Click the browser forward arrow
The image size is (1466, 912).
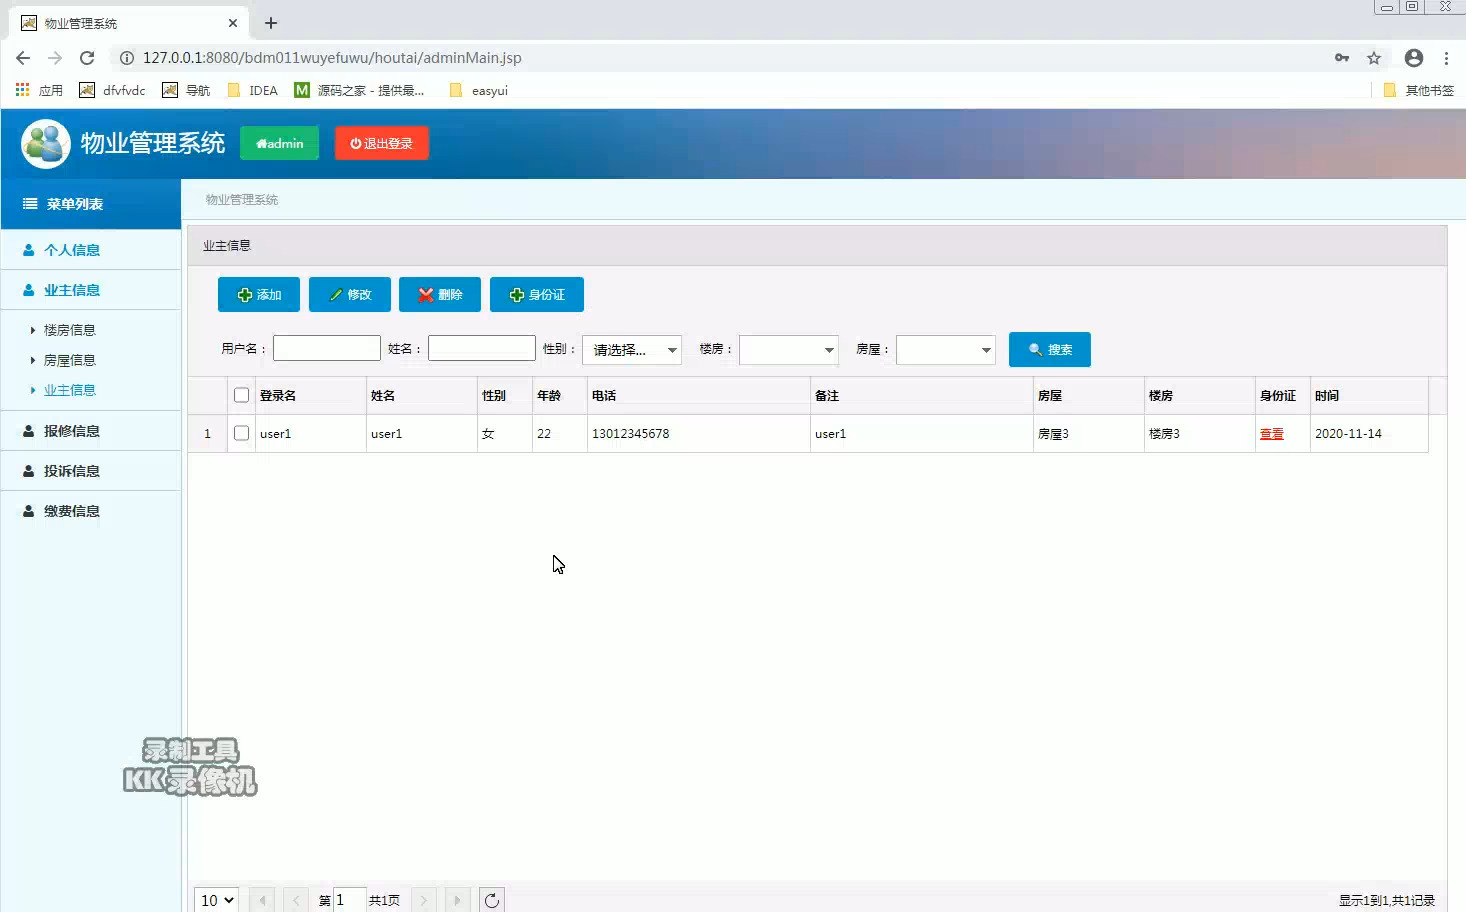[55, 58]
